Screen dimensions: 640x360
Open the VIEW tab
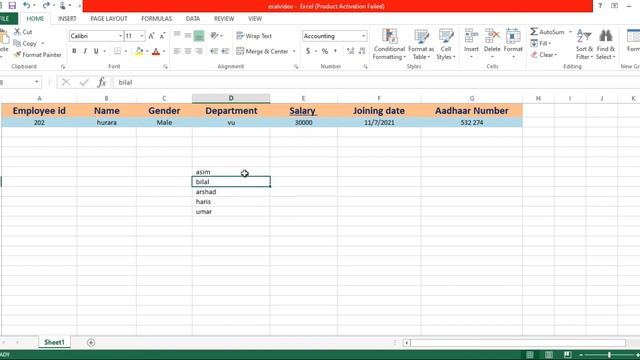[255, 19]
